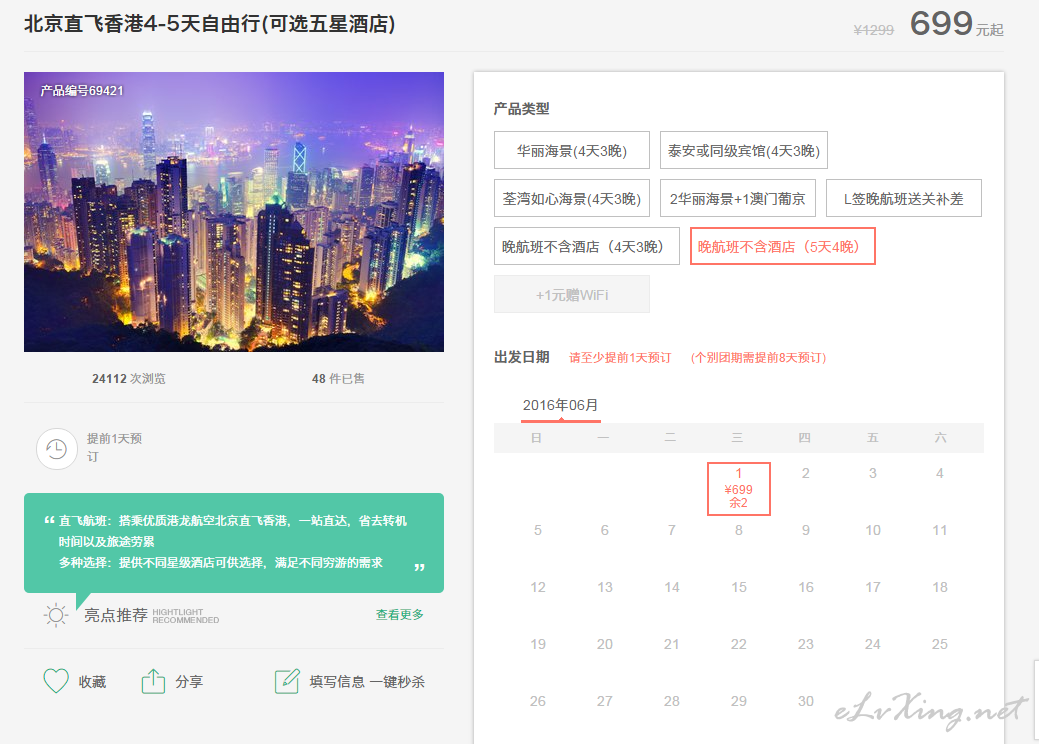Screen dimensions: 1039x744
Task: Click calendar date 10
Action: coord(873,530)
